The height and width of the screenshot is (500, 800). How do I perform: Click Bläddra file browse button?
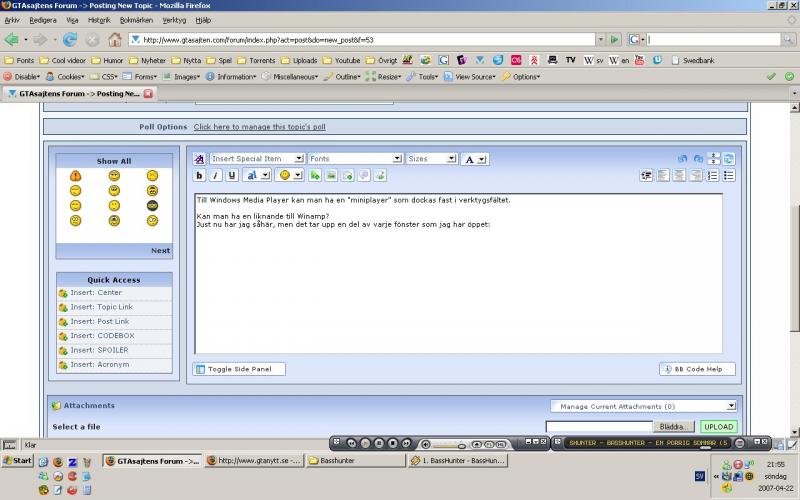674,427
